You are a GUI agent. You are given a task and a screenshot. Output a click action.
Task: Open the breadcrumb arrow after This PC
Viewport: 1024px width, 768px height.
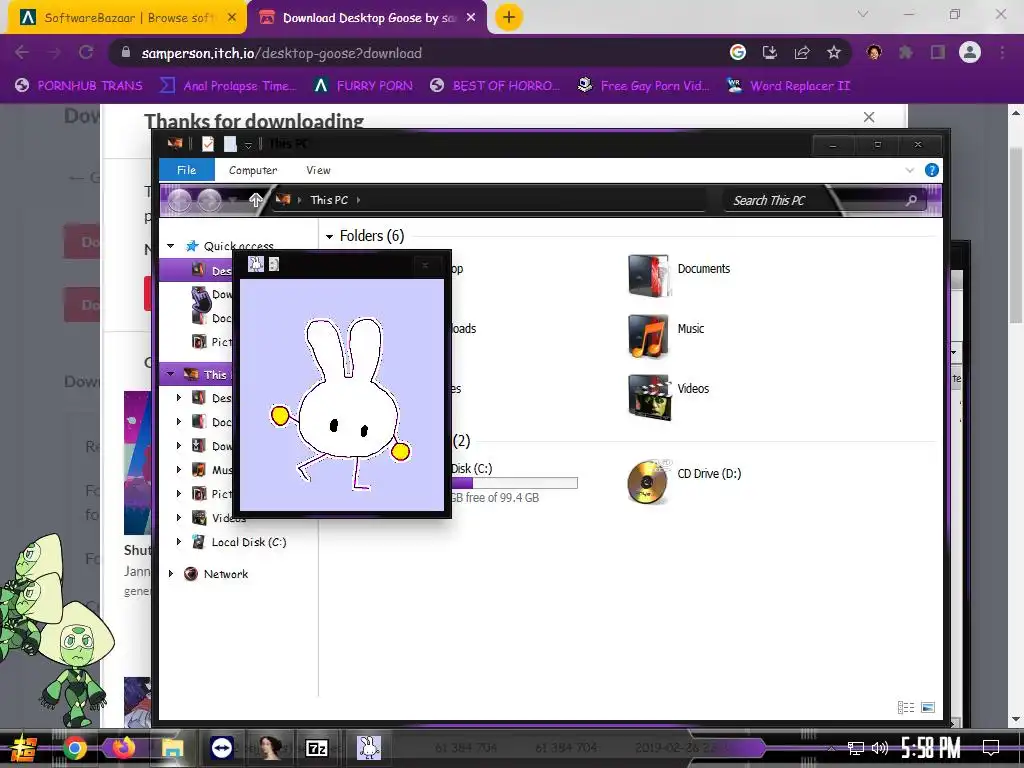tap(359, 200)
